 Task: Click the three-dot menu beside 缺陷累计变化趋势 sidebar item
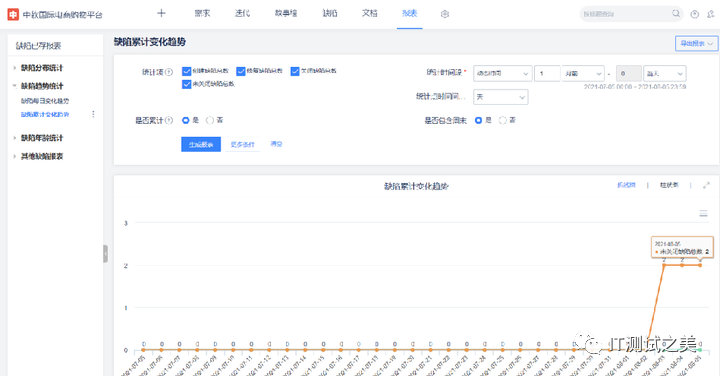tap(93, 114)
